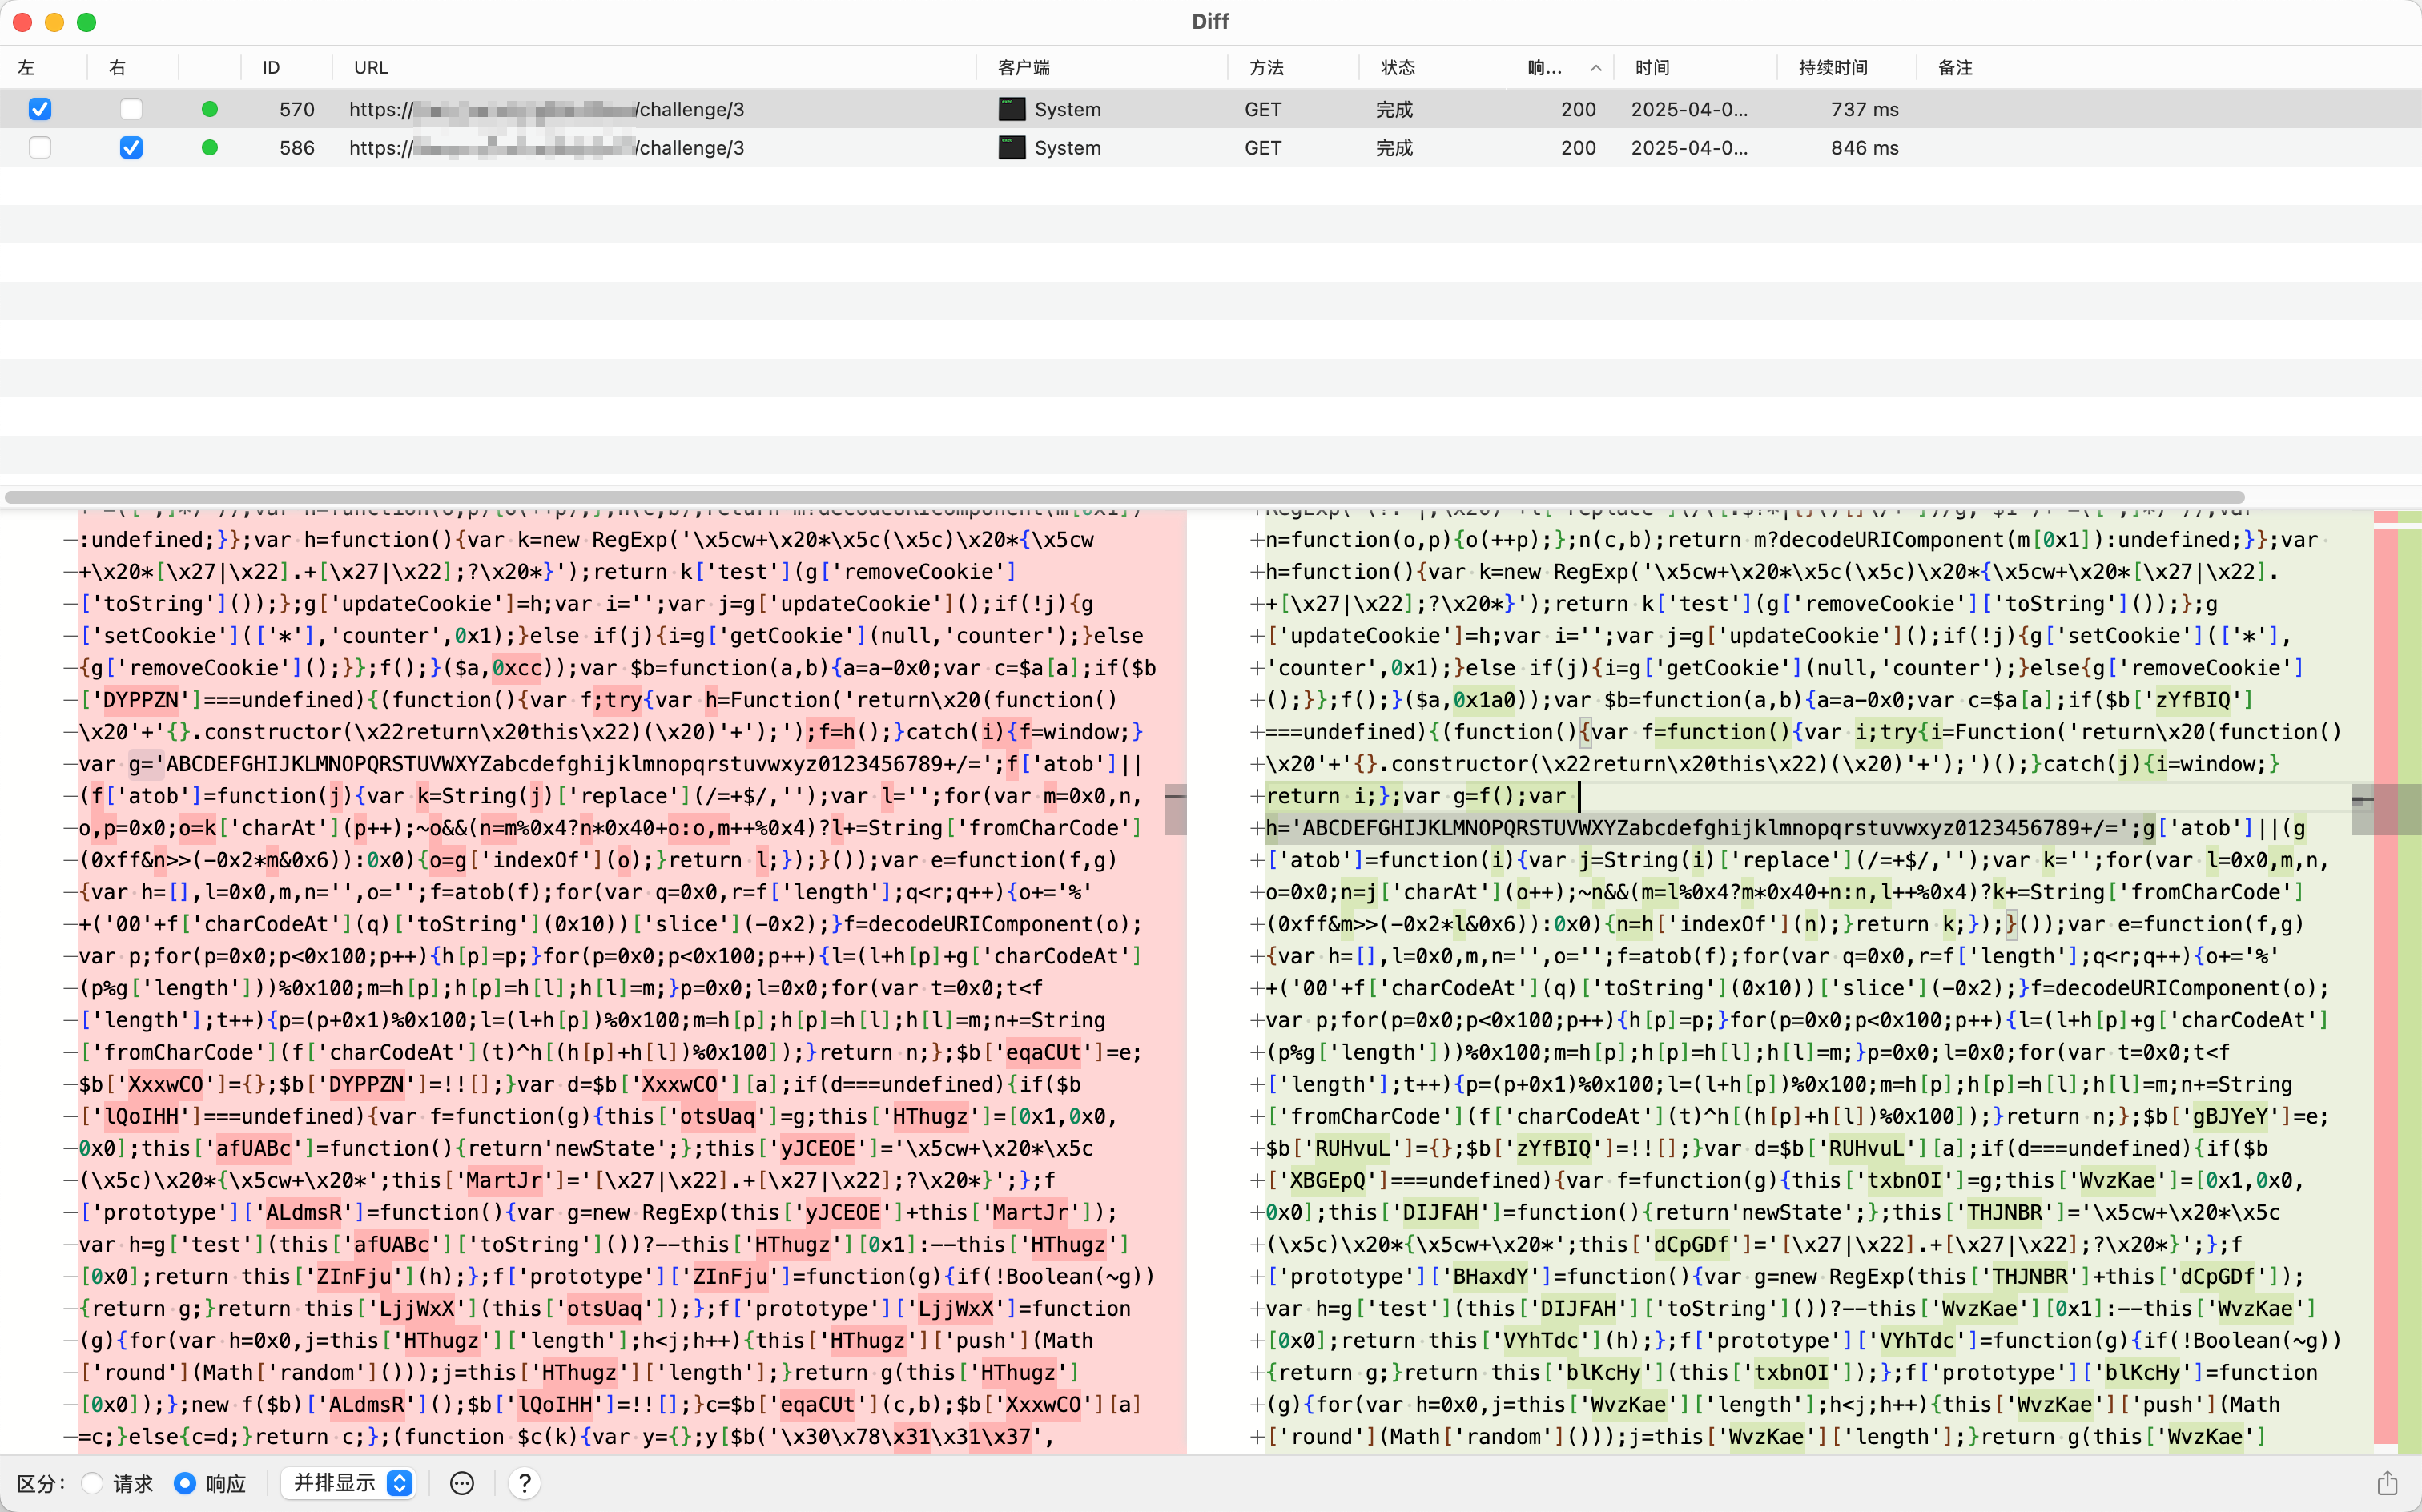This screenshot has height=1512, width=2422.
Task: Check left checkbox for request 586
Action: [40, 148]
